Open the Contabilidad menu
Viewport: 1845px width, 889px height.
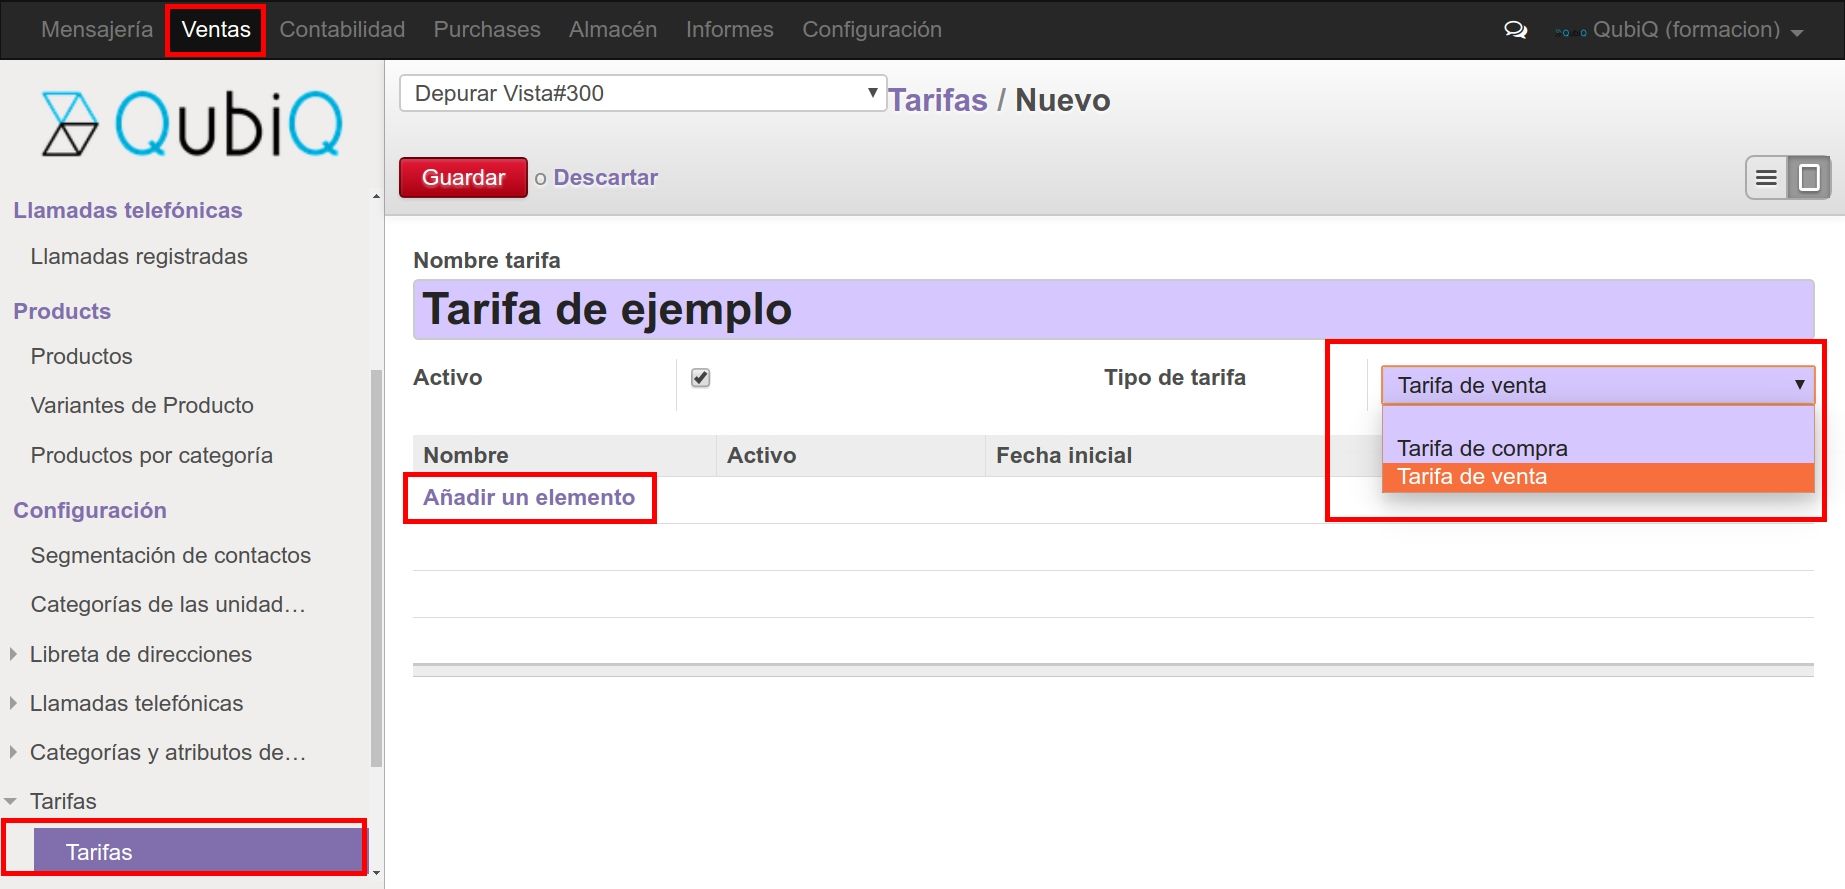tap(342, 30)
